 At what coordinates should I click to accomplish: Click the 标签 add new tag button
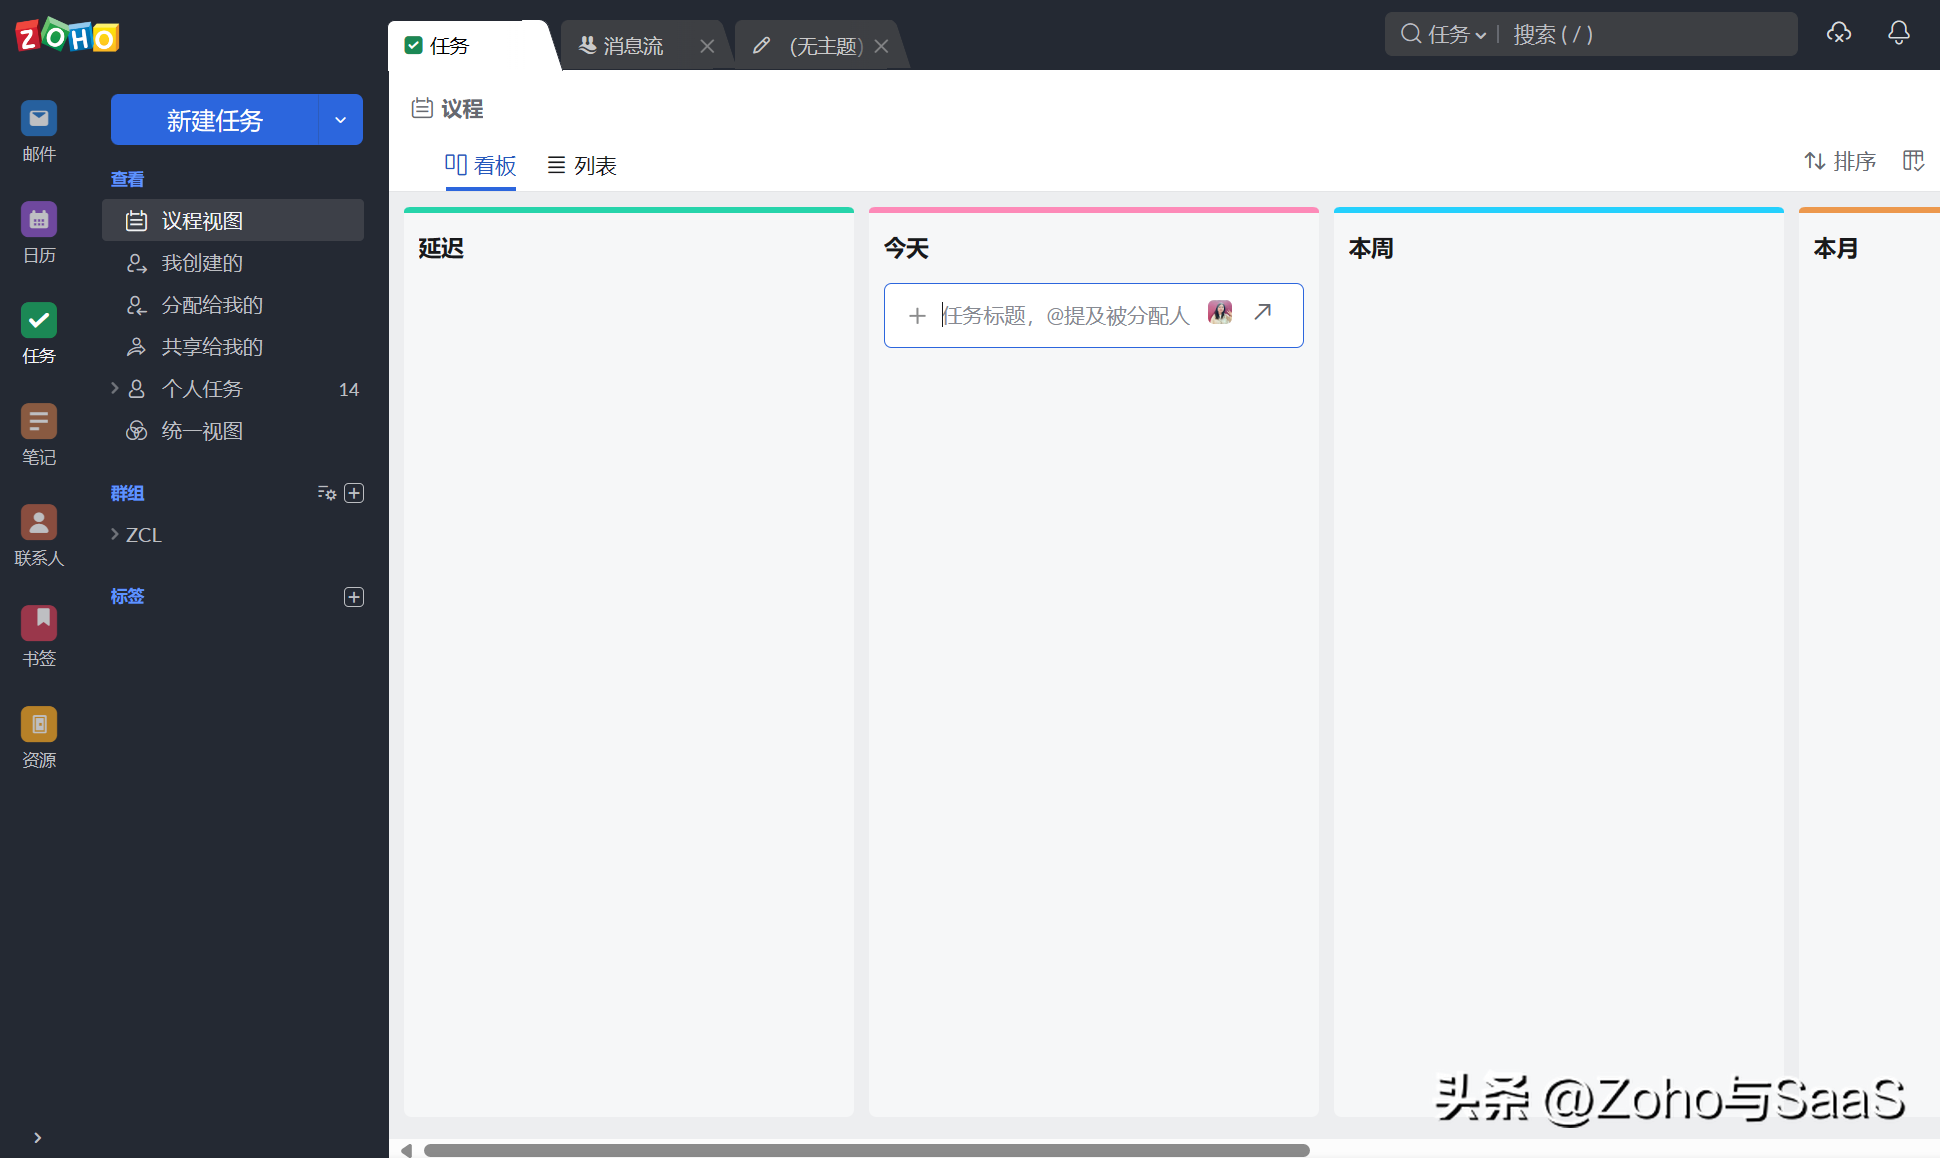pyautogui.click(x=355, y=597)
